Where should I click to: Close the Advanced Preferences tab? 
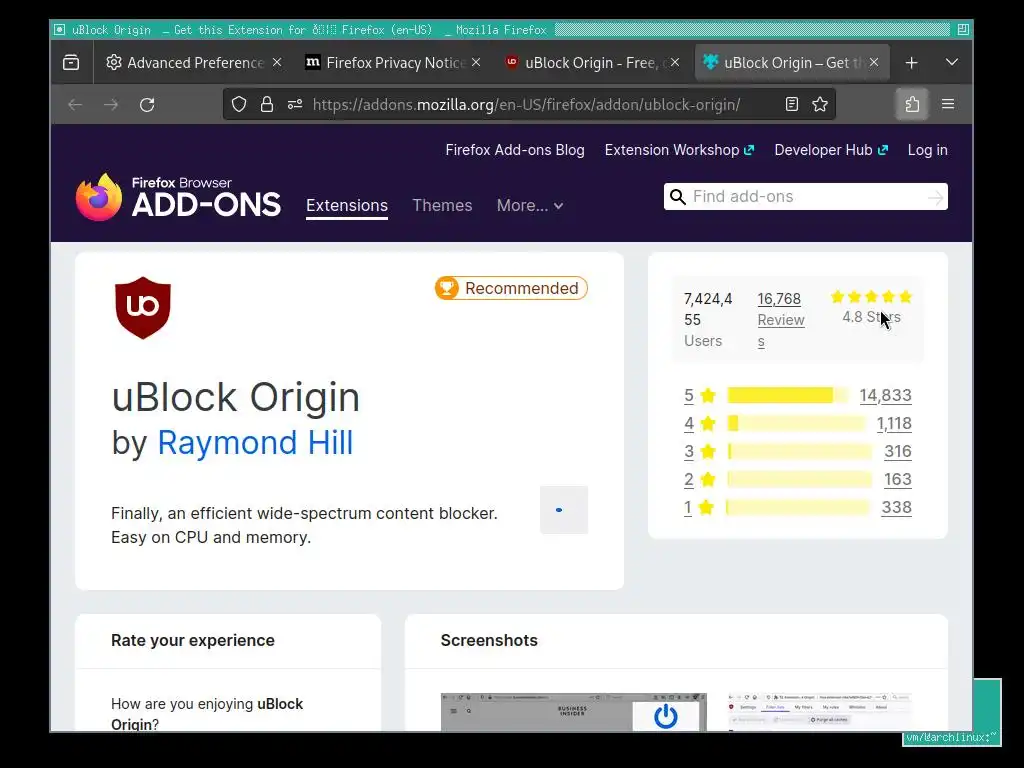[277, 62]
